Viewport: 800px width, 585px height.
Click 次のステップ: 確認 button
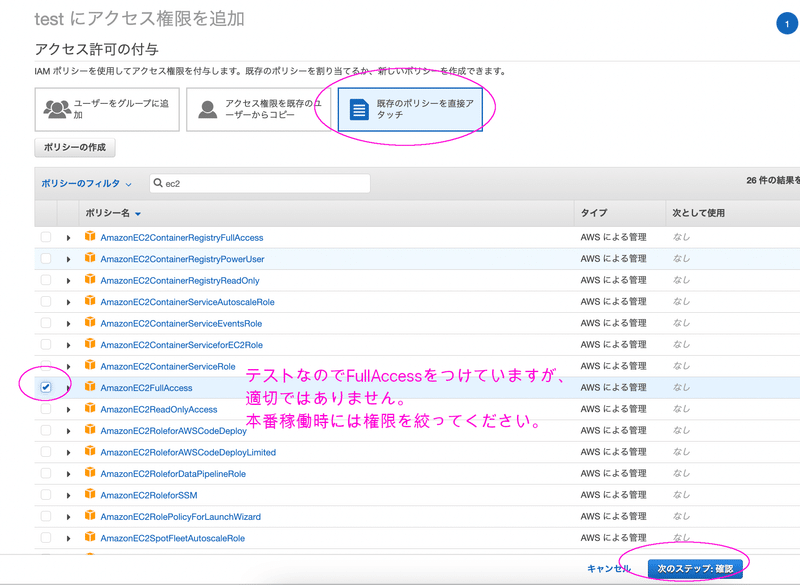click(x=695, y=569)
